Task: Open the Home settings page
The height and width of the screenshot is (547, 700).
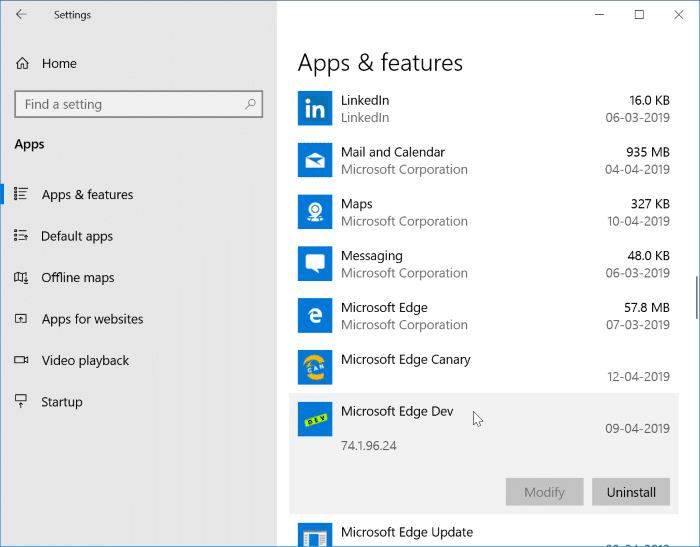Action: pyautogui.click(x=59, y=63)
